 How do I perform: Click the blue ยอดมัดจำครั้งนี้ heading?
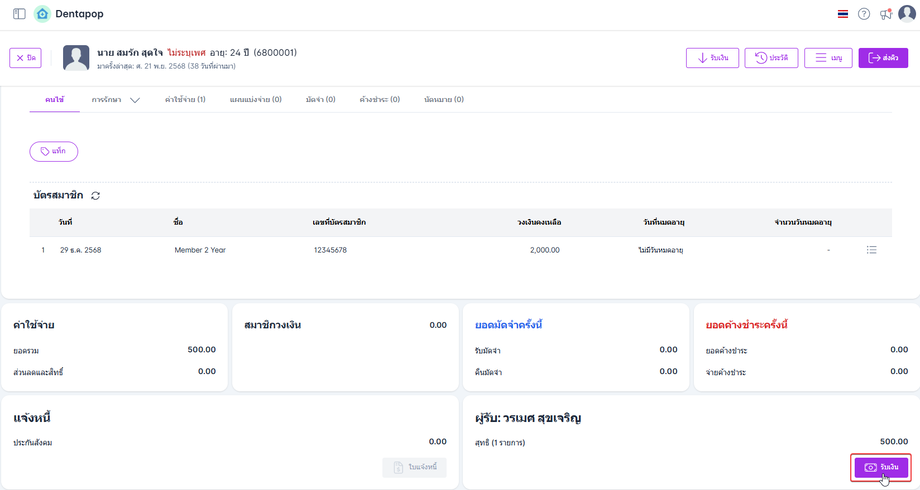(508, 325)
